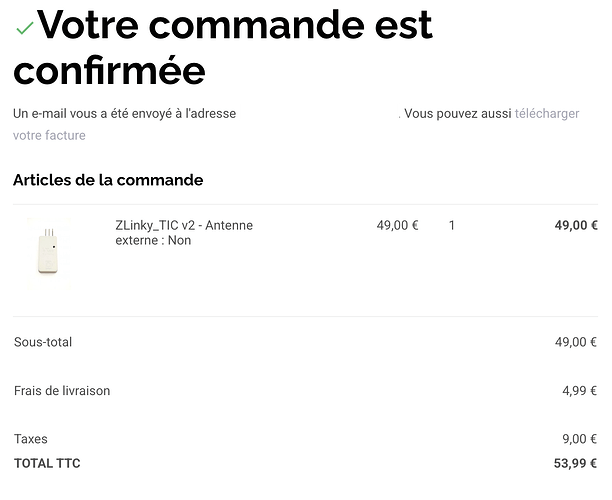Screen dimensions: 612x500
Task: Select the "Votre commande est confirmée" heading
Action: click(222, 48)
